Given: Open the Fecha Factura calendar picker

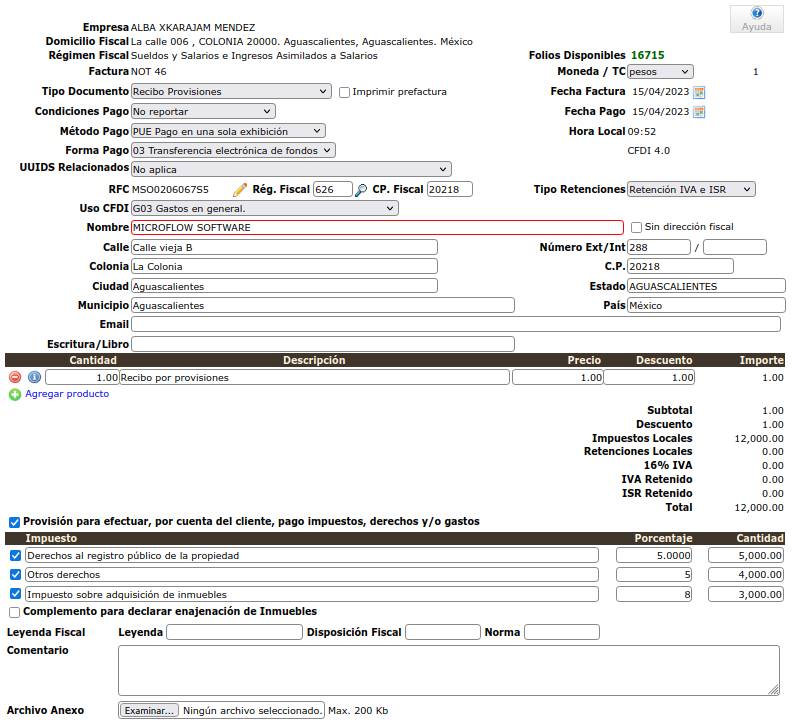Looking at the screenshot, I should pos(699,92).
